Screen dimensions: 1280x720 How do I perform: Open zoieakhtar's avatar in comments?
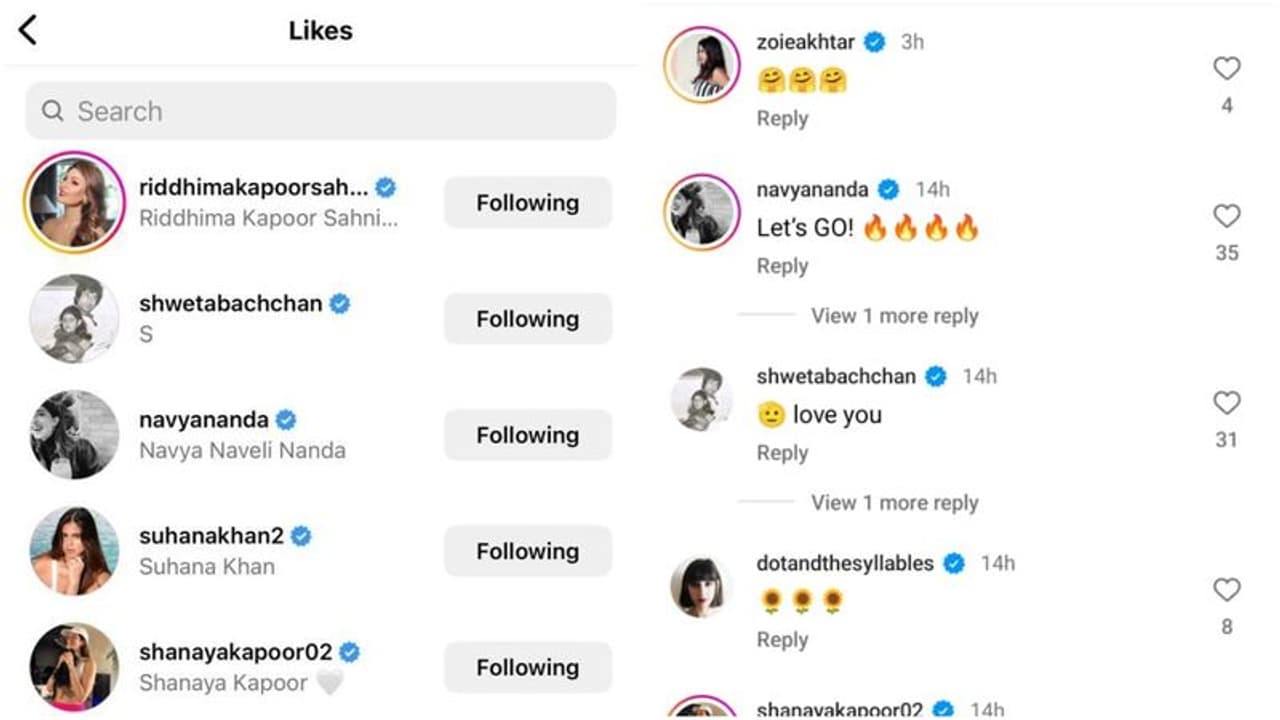pos(702,65)
